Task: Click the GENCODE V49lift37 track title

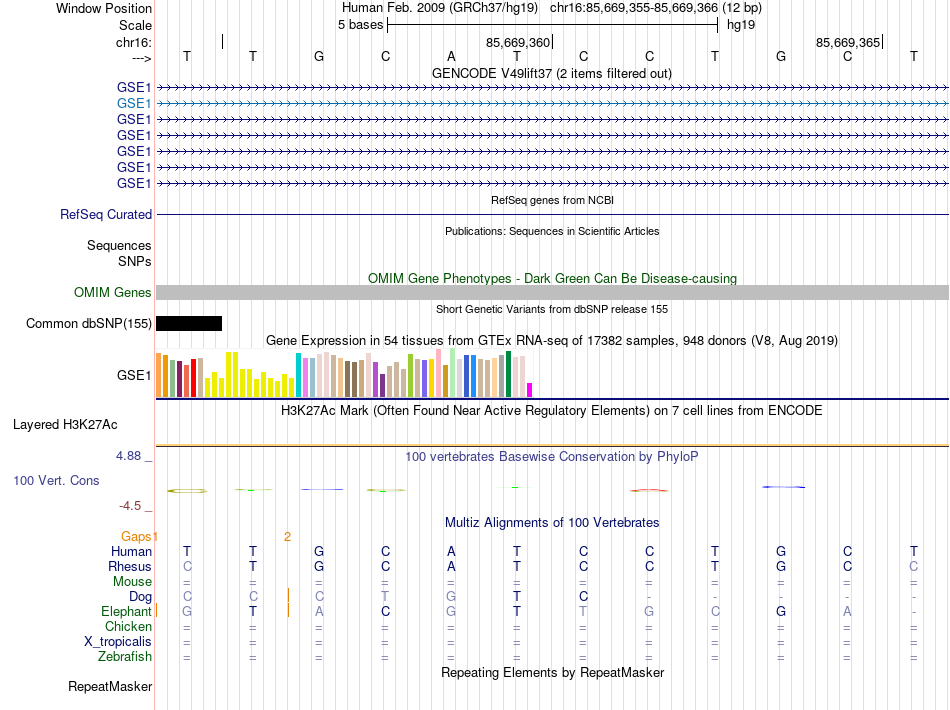Action: pyautogui.click(x=552, y=73)
